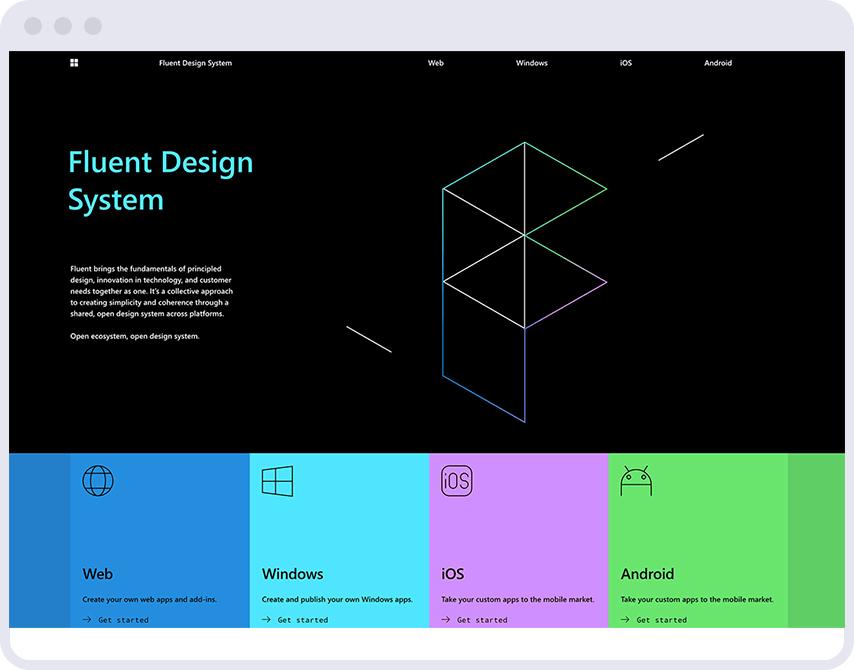854x670 pixels.
Task: Click Get started under Windows
Action: coord(303,620)
